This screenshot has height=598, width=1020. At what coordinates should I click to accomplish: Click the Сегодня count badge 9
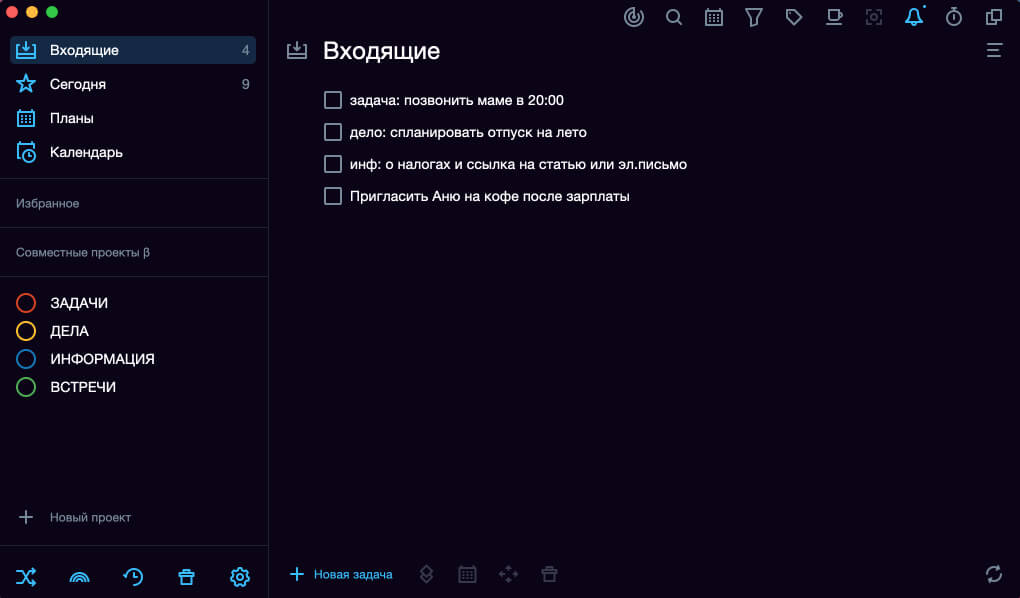245,84
